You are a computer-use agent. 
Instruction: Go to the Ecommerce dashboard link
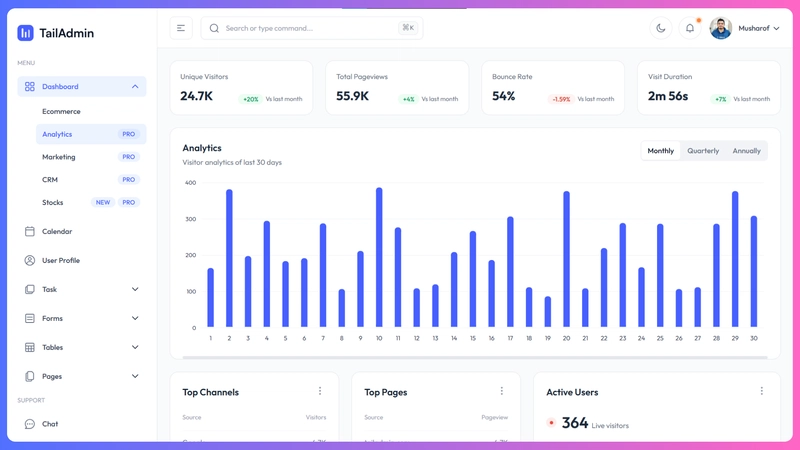[x=61, y=111]
